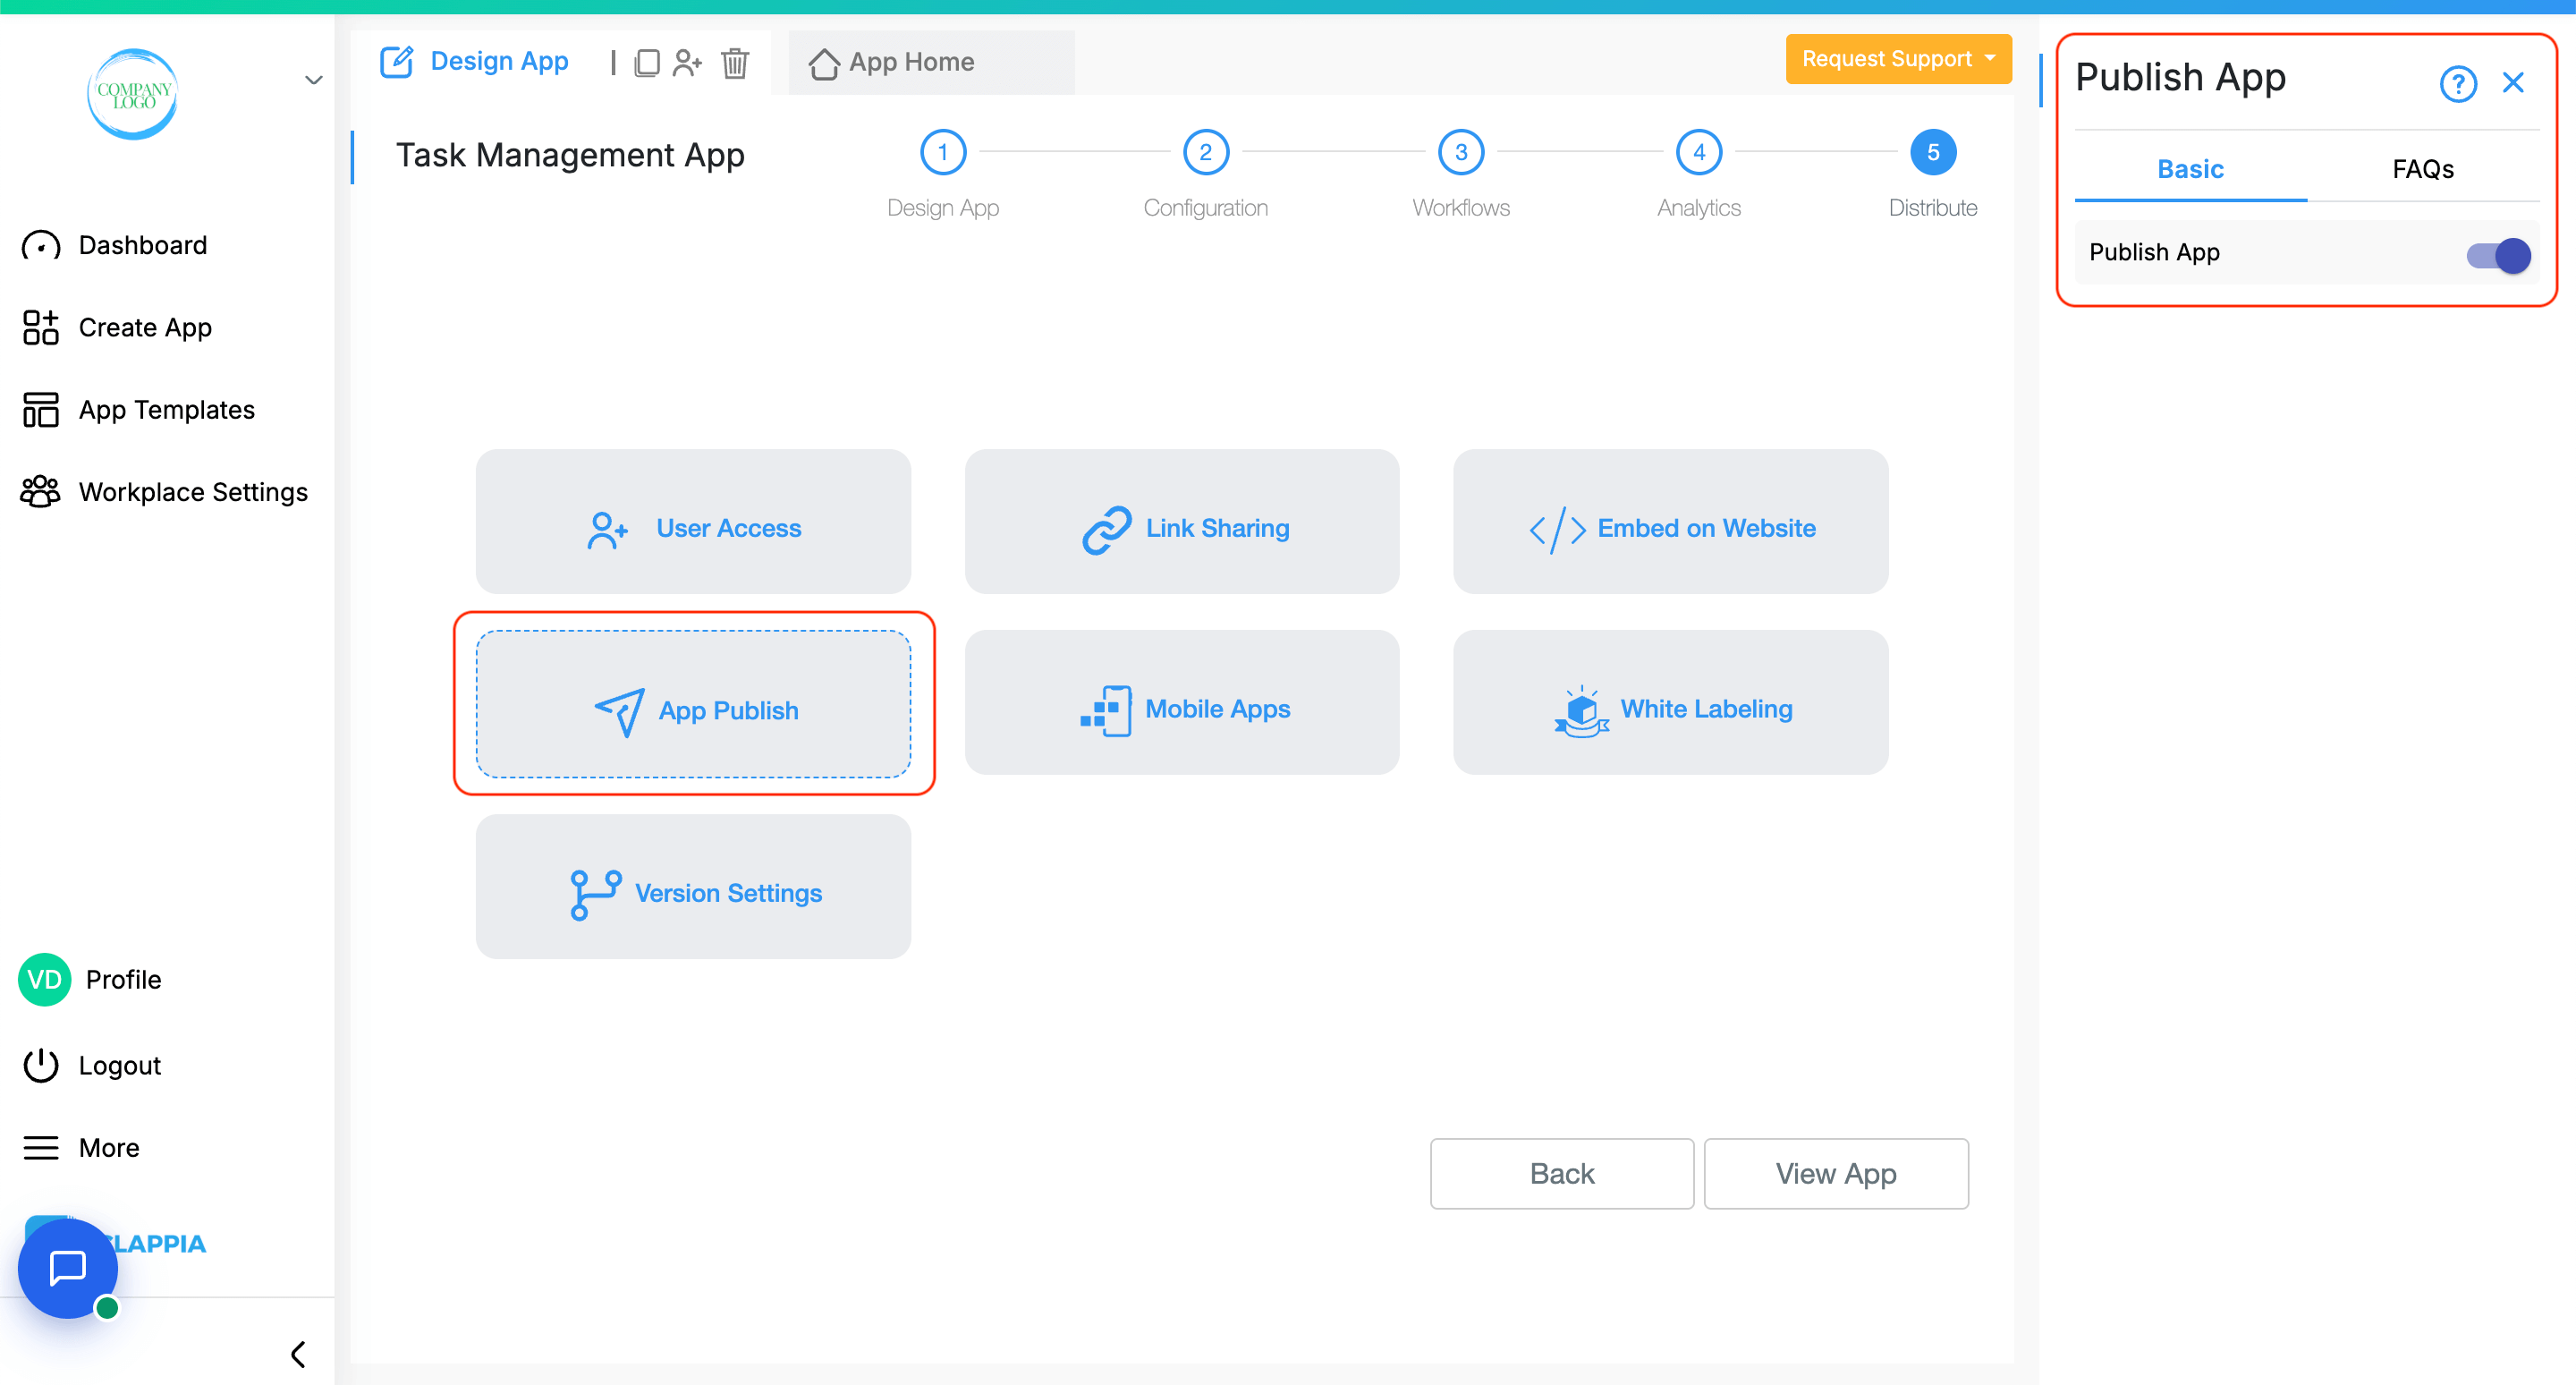Viewport: 2576px width, 1385px height.
Task: Open the Design App tab label
Action: 499,62
